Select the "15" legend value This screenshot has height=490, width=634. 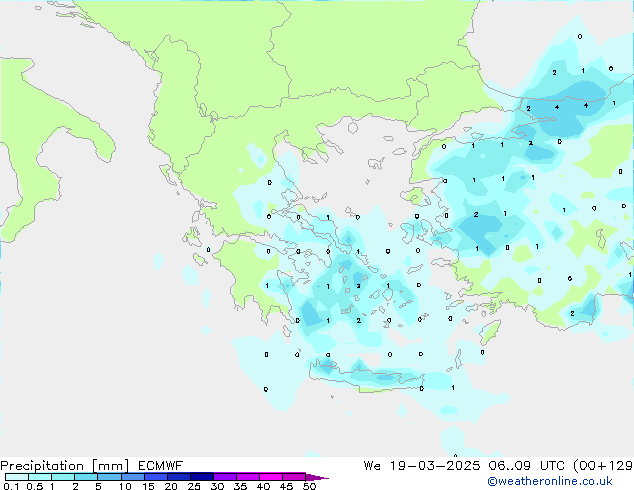(148, 486)
